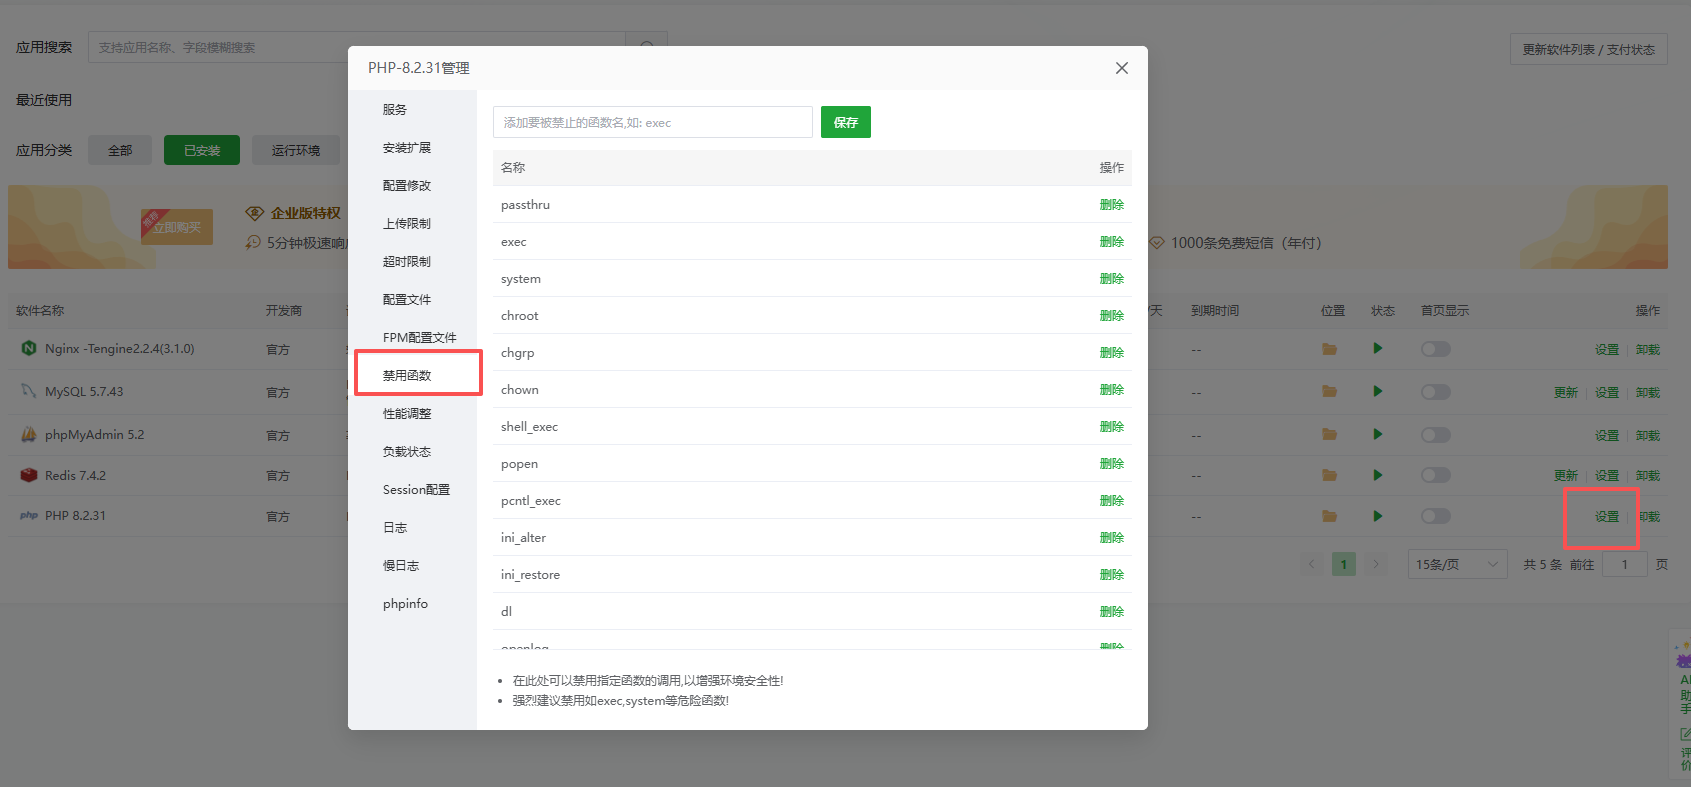Image resolution: width=1691 pixels, height=787 pixels.
Task: Go to the next page arrow
Action: tap(1376, 564)
